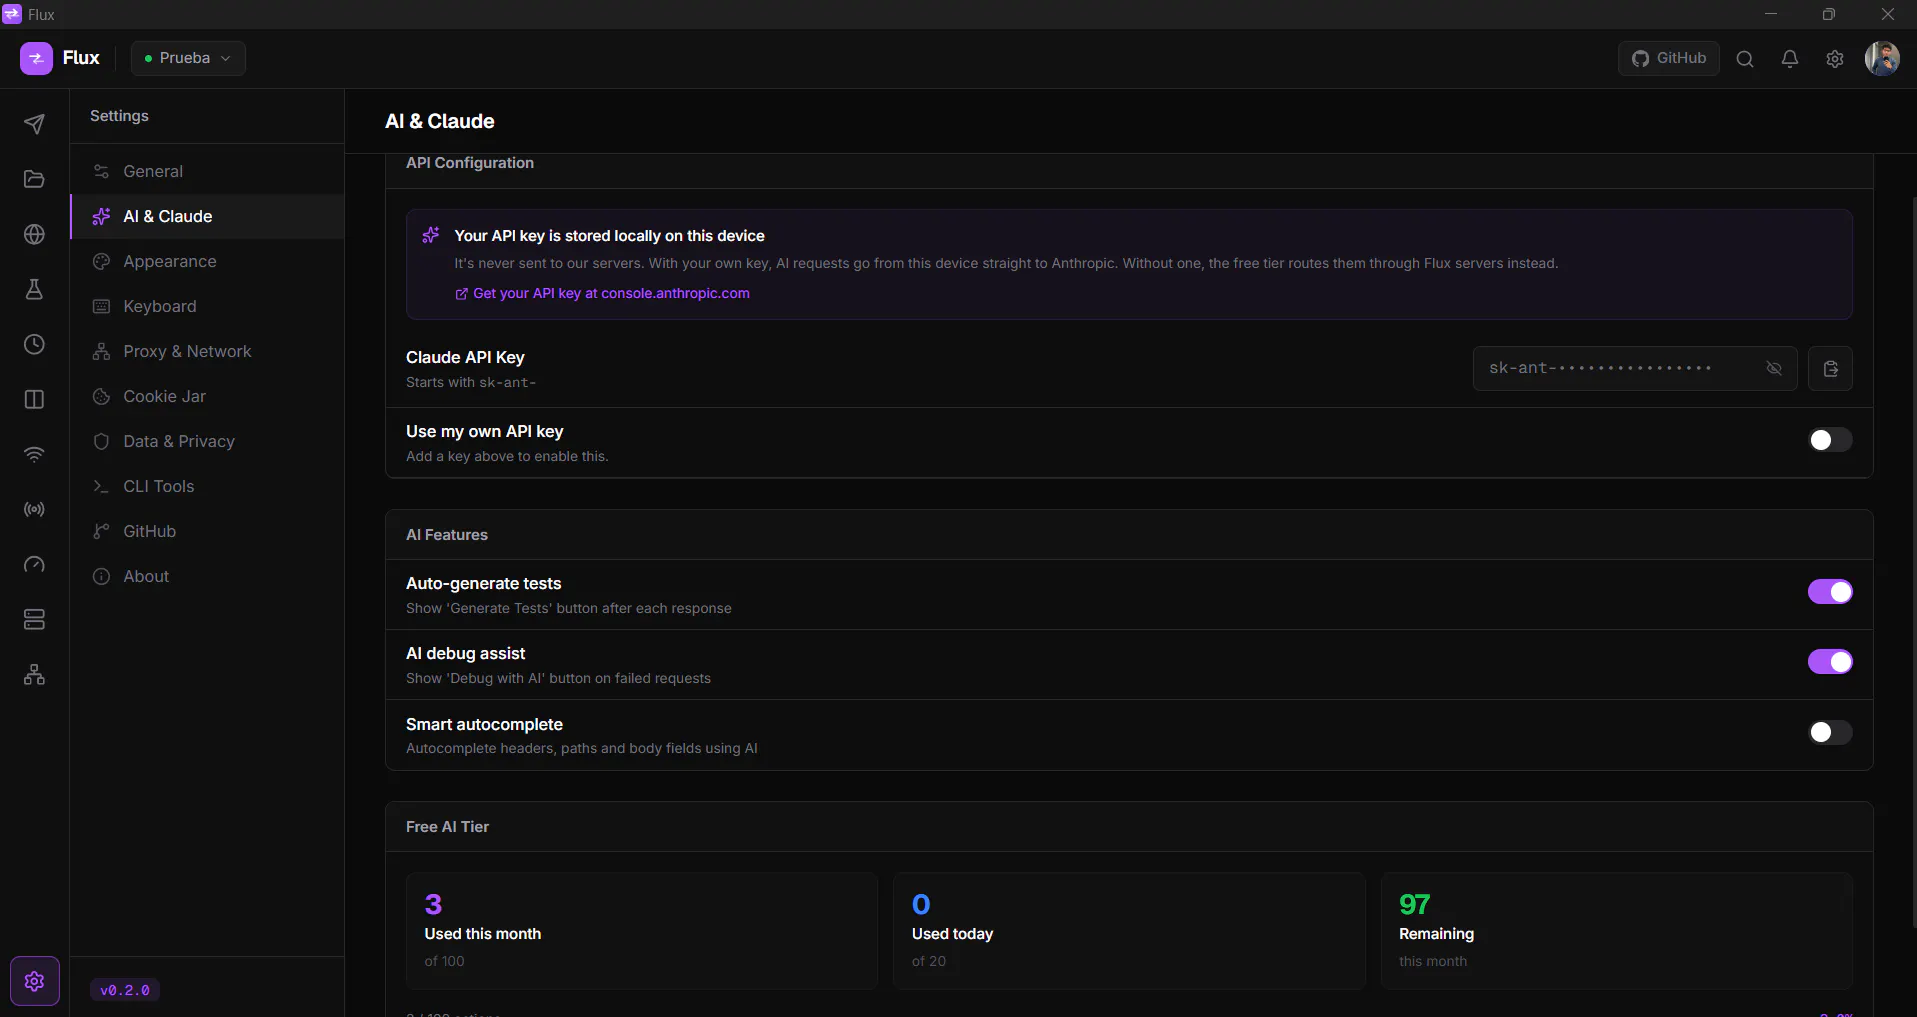The height and width of the screenshot is (1017, 1917).
Task: Open Keyboard settings
Action: pos(207,306)
